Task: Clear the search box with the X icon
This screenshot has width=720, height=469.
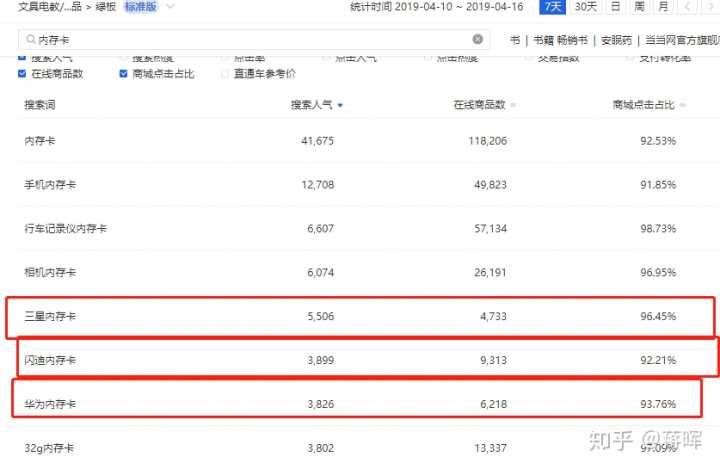Action: [x=478, y=40]
